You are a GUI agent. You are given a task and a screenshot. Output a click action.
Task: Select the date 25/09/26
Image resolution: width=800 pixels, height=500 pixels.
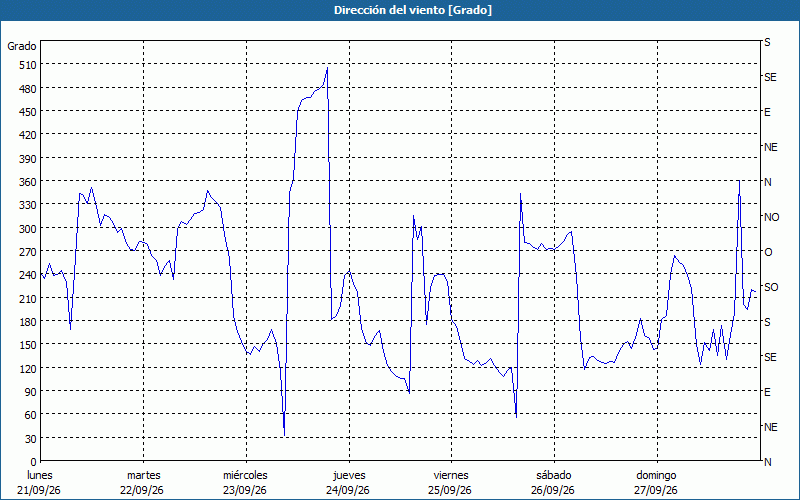450,490
